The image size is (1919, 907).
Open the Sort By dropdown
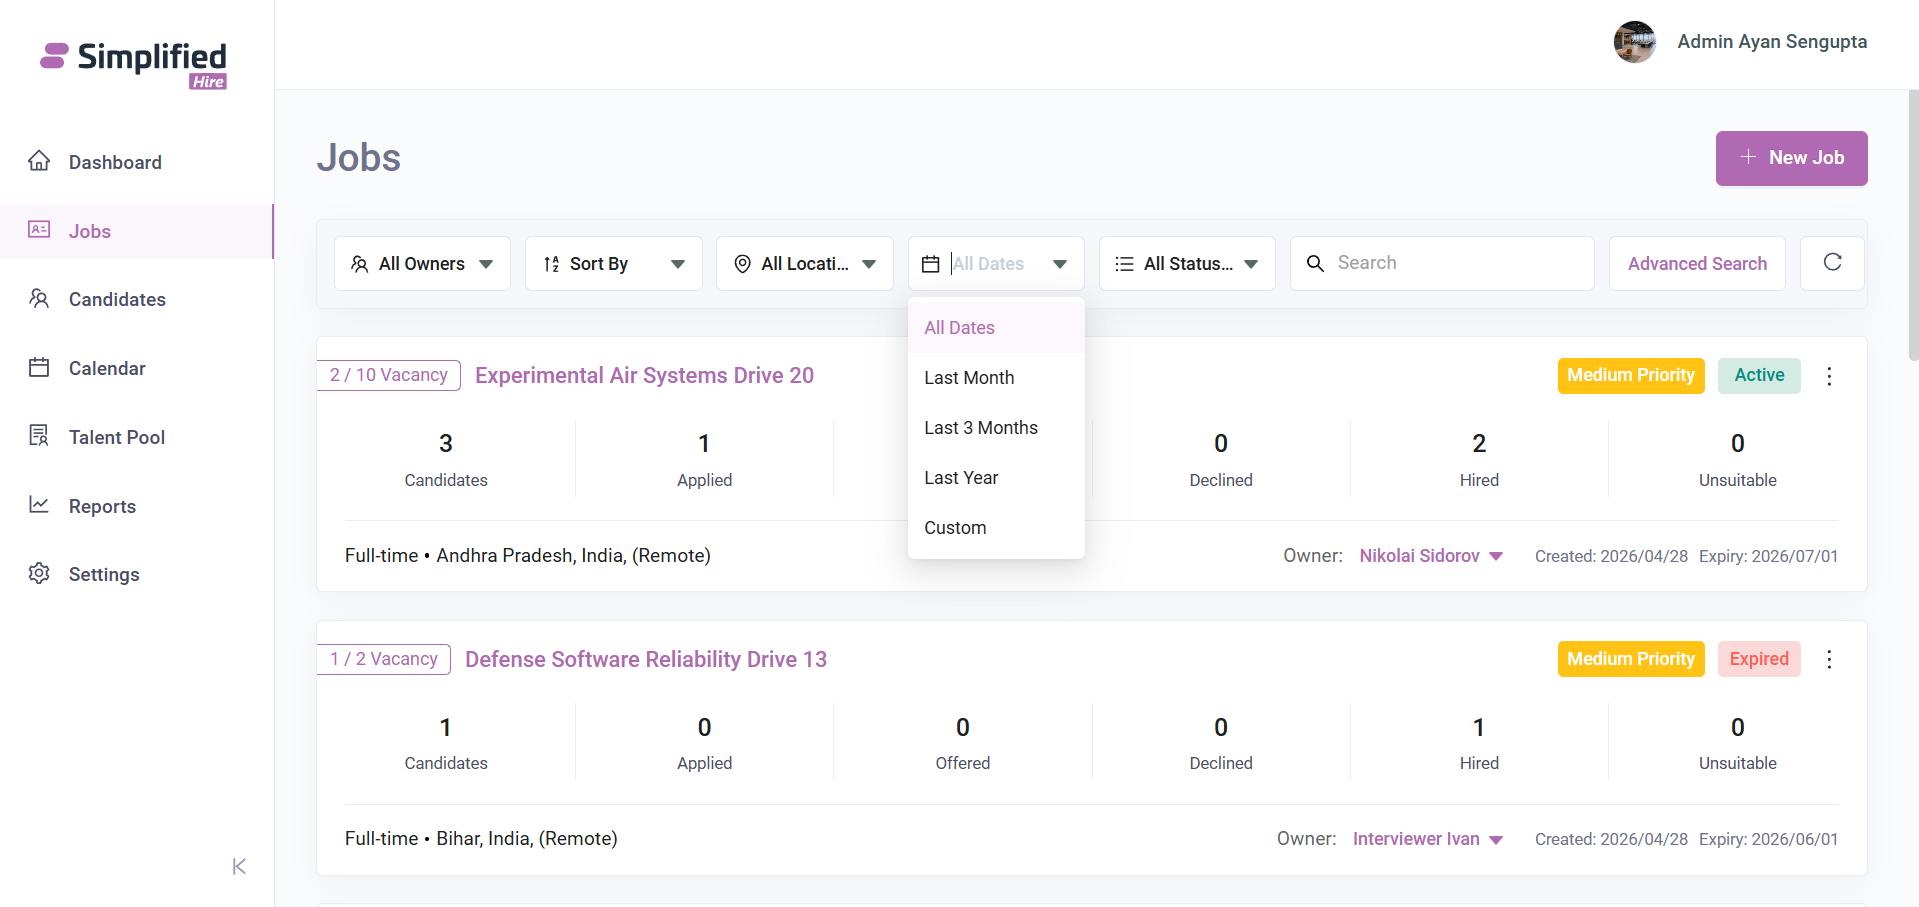point(613,264)
